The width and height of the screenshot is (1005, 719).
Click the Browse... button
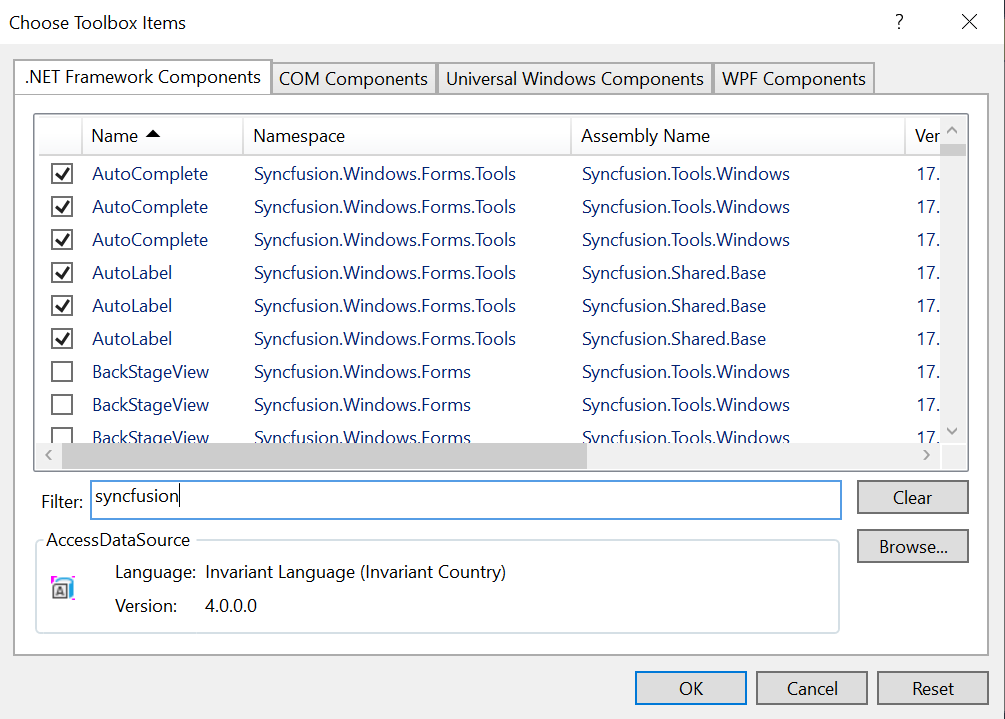click(912, 547)
